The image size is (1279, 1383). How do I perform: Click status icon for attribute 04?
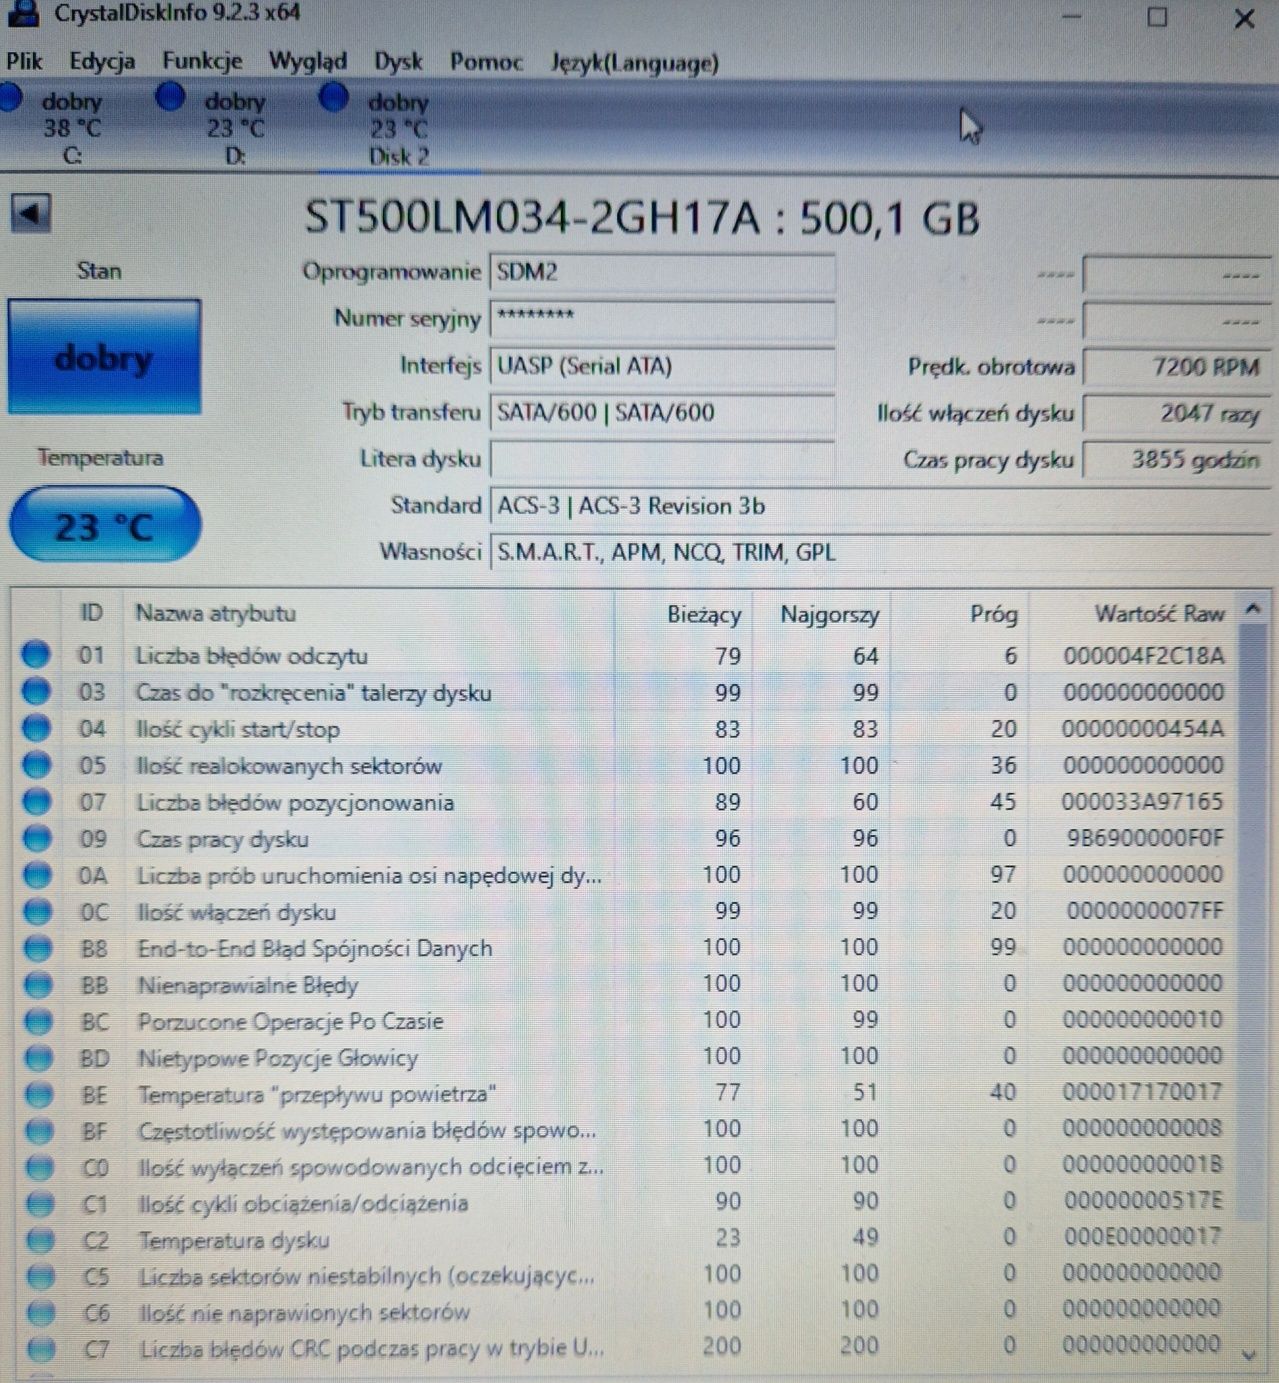[x=35, y=728]
